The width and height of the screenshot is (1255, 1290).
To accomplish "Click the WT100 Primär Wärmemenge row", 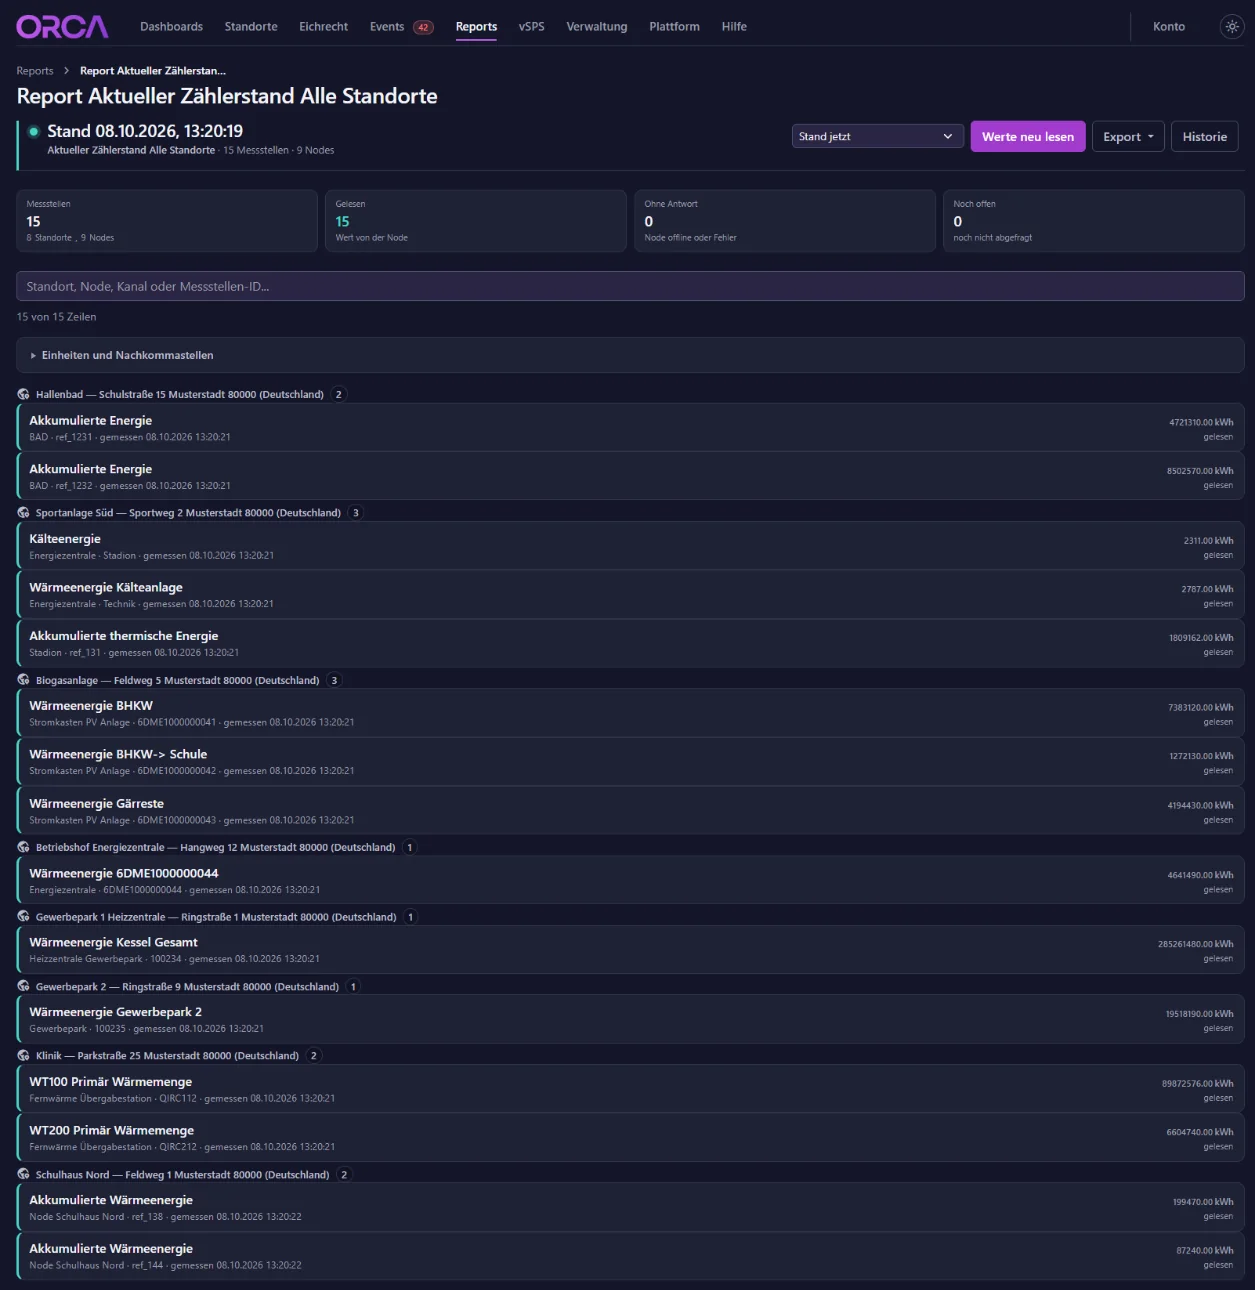I will point(630,1089).
